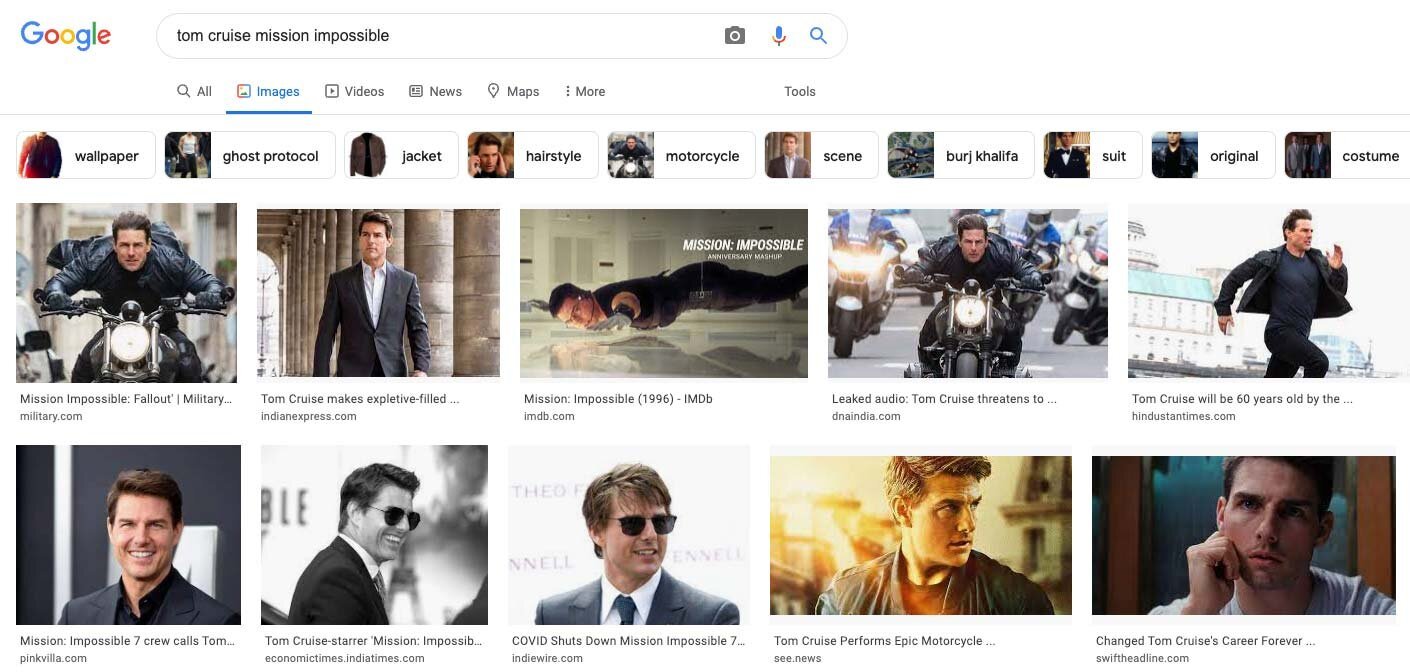Open the Tools options

(800, 91)
